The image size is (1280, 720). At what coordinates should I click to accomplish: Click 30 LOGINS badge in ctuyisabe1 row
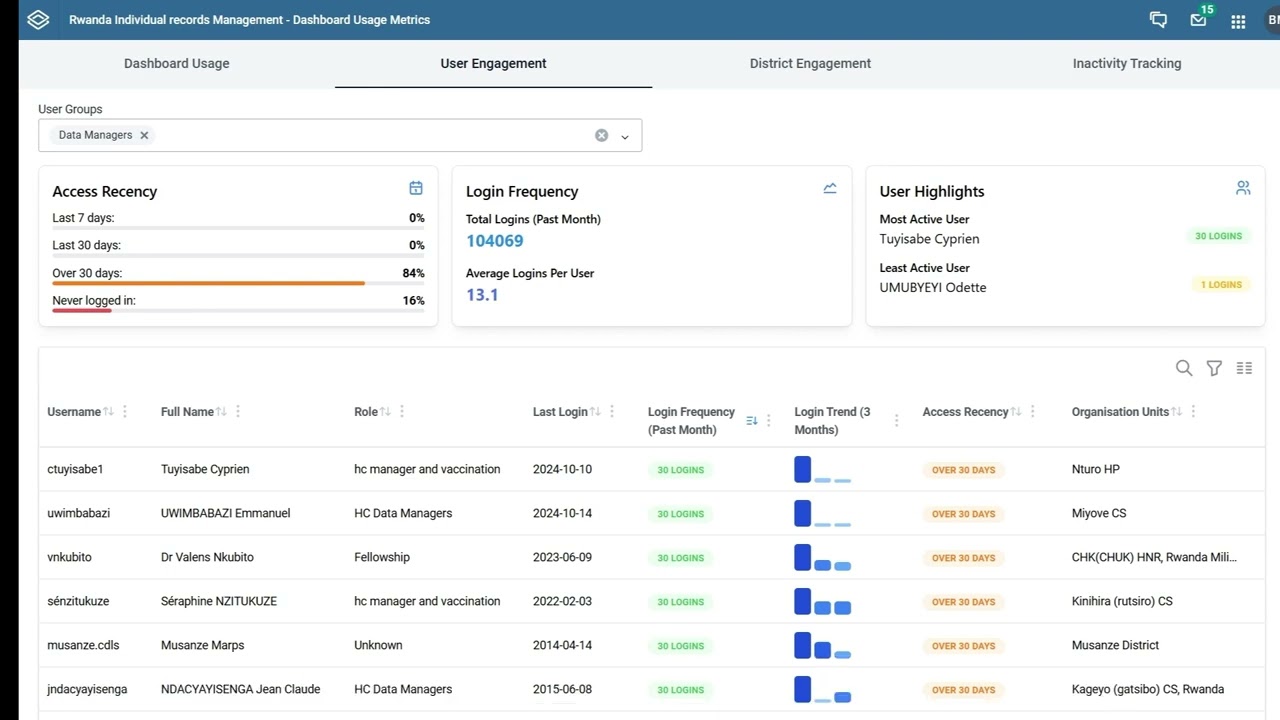[680, 470]
